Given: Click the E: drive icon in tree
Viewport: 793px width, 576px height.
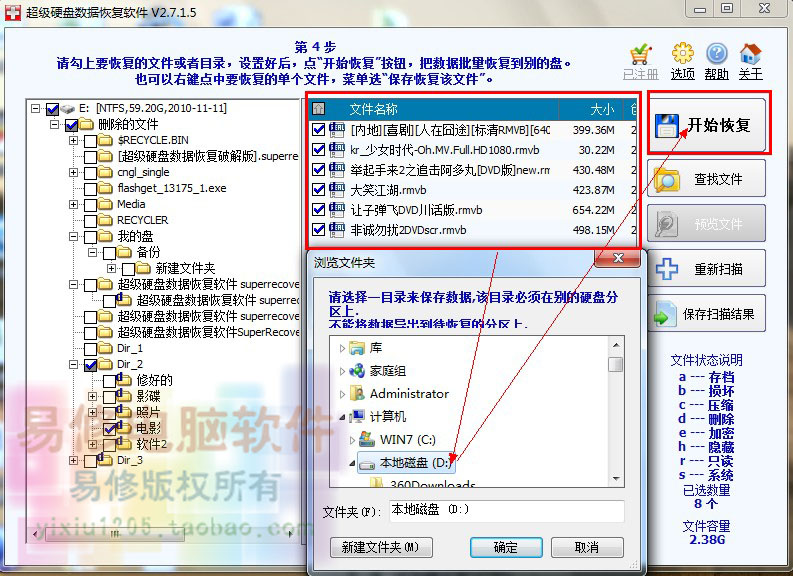Looking at the screenshot, I should pos(68,109).
